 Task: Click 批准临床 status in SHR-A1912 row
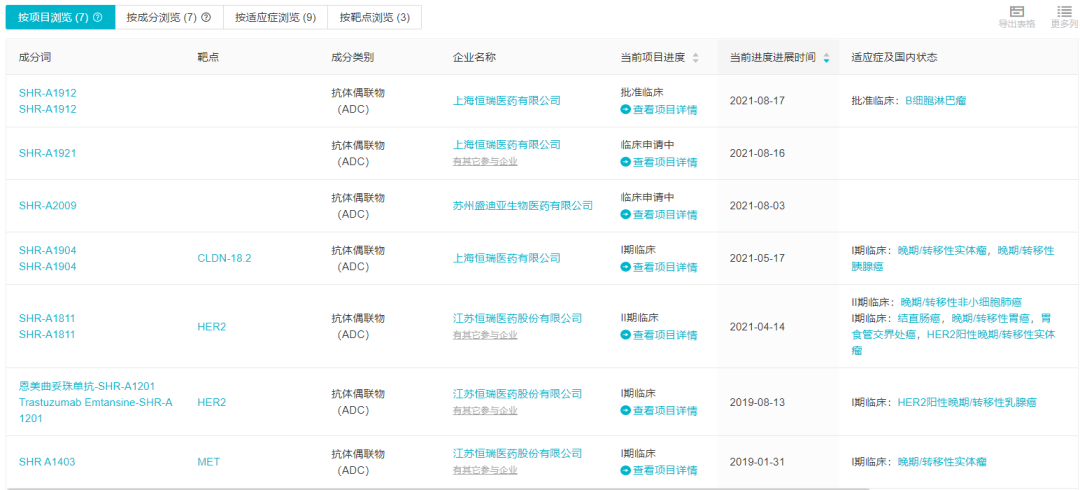pyautogui.click(x=642, y=92)
